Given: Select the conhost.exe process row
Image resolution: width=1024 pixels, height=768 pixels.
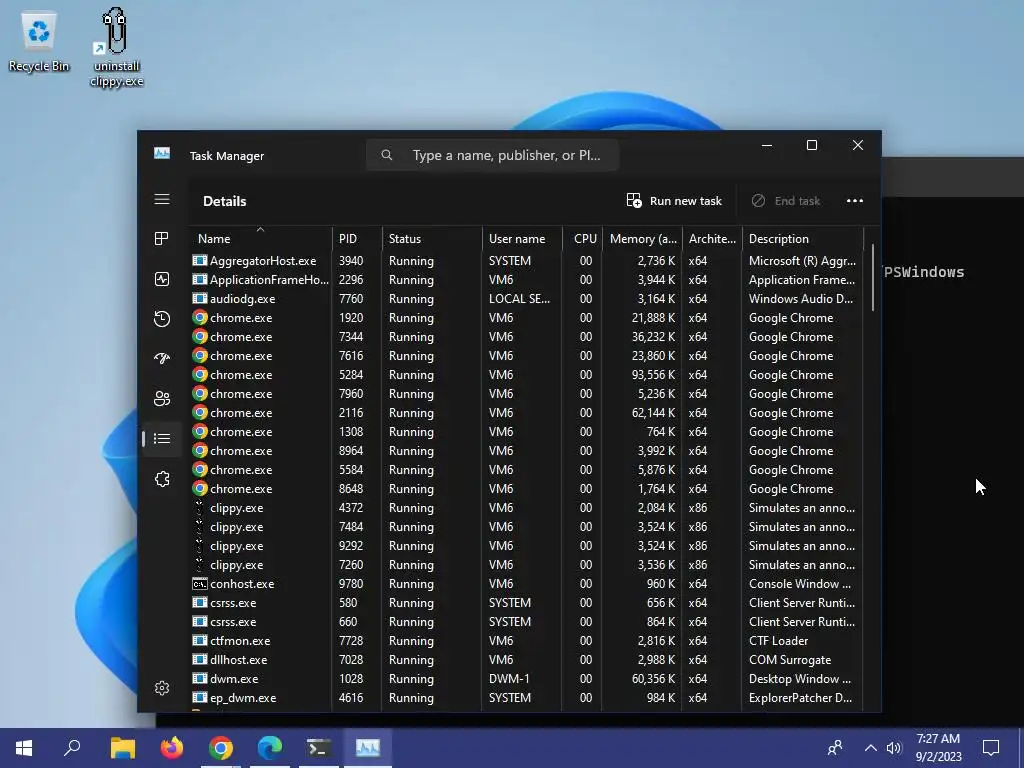Looking at the screenshot, I should (x=526, y=584).
